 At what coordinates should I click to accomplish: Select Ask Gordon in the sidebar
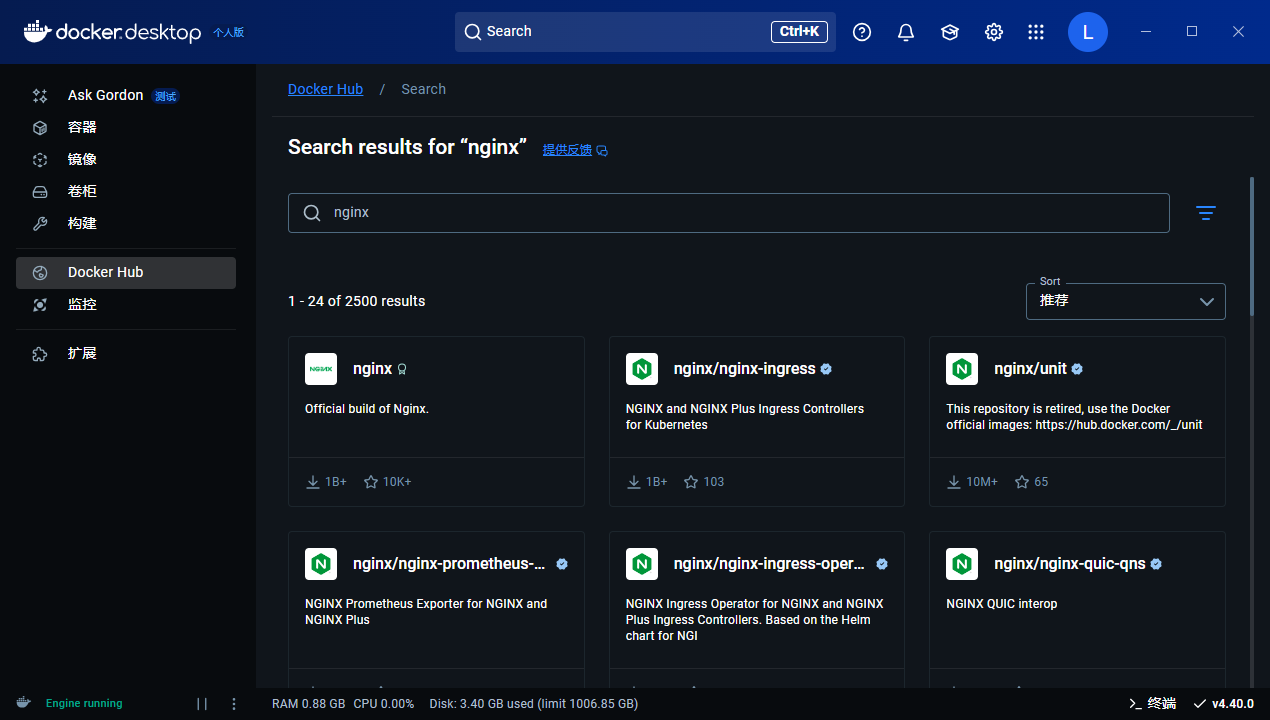(x=105, y=95)
